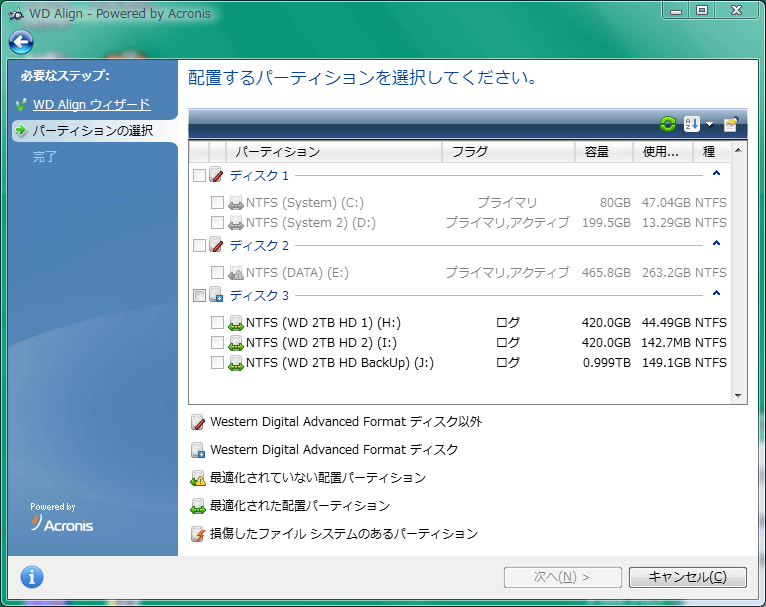Click legend icon for 最適化されていない配置パーティション

(x=198, y=478)
